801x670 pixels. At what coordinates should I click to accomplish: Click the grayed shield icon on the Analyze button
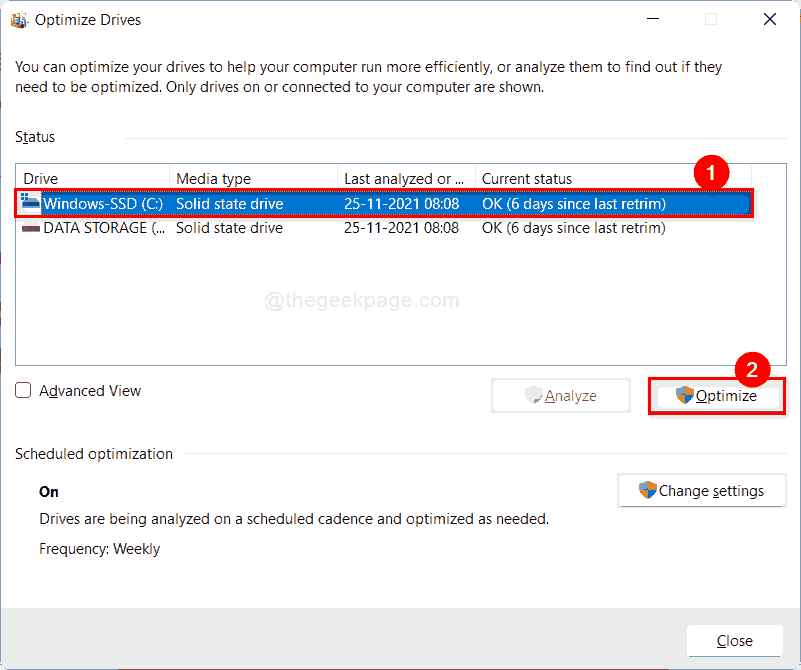pyautogui.click(x=534, y=395)
